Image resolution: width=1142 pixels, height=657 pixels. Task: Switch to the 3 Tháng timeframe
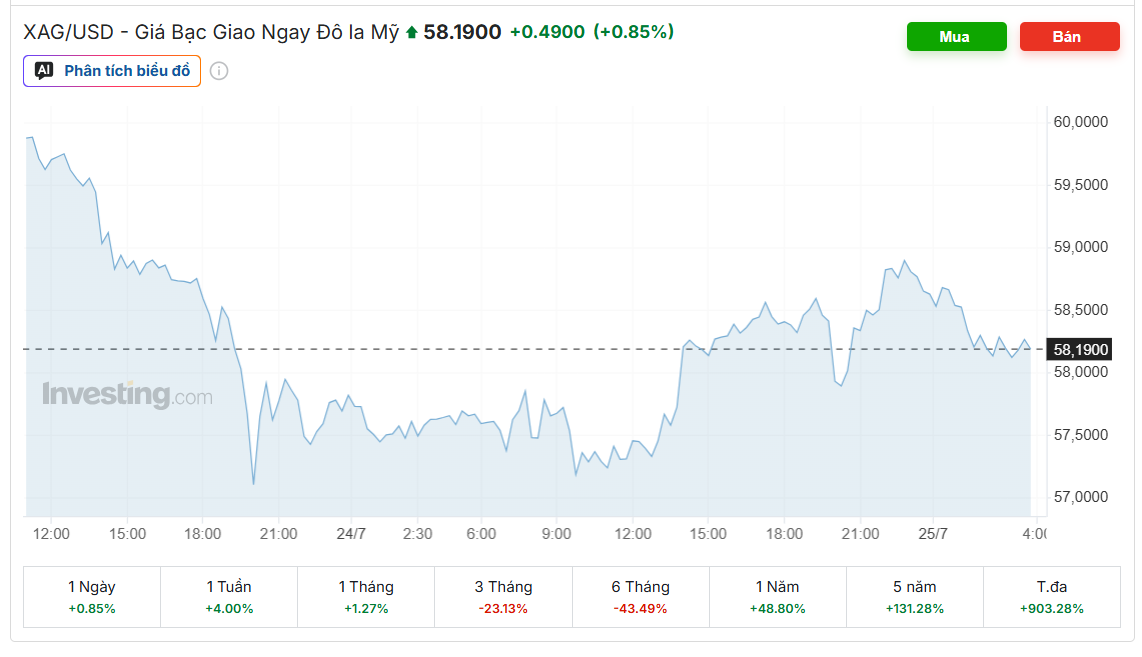coord(503,597)
